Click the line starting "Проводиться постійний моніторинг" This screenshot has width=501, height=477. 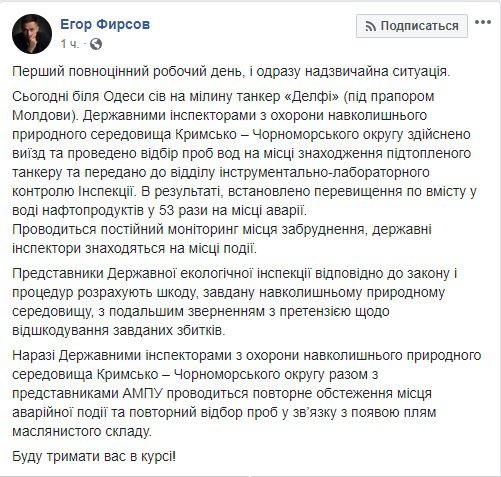pos(222,230)
